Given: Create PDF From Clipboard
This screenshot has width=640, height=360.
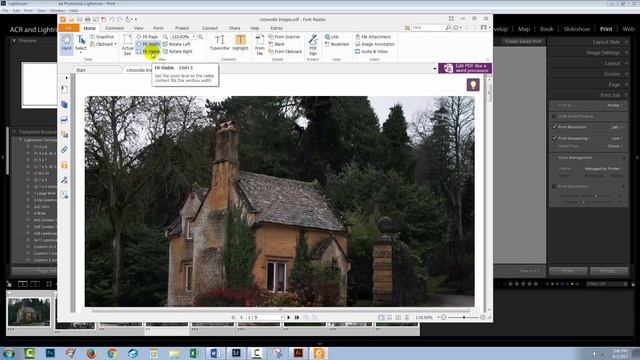Looking at the screenshot, I should coord(285,51).
